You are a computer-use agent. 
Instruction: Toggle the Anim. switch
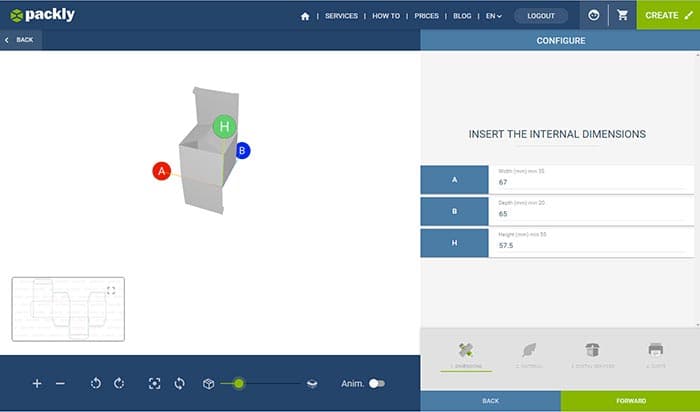click(376, 383)
